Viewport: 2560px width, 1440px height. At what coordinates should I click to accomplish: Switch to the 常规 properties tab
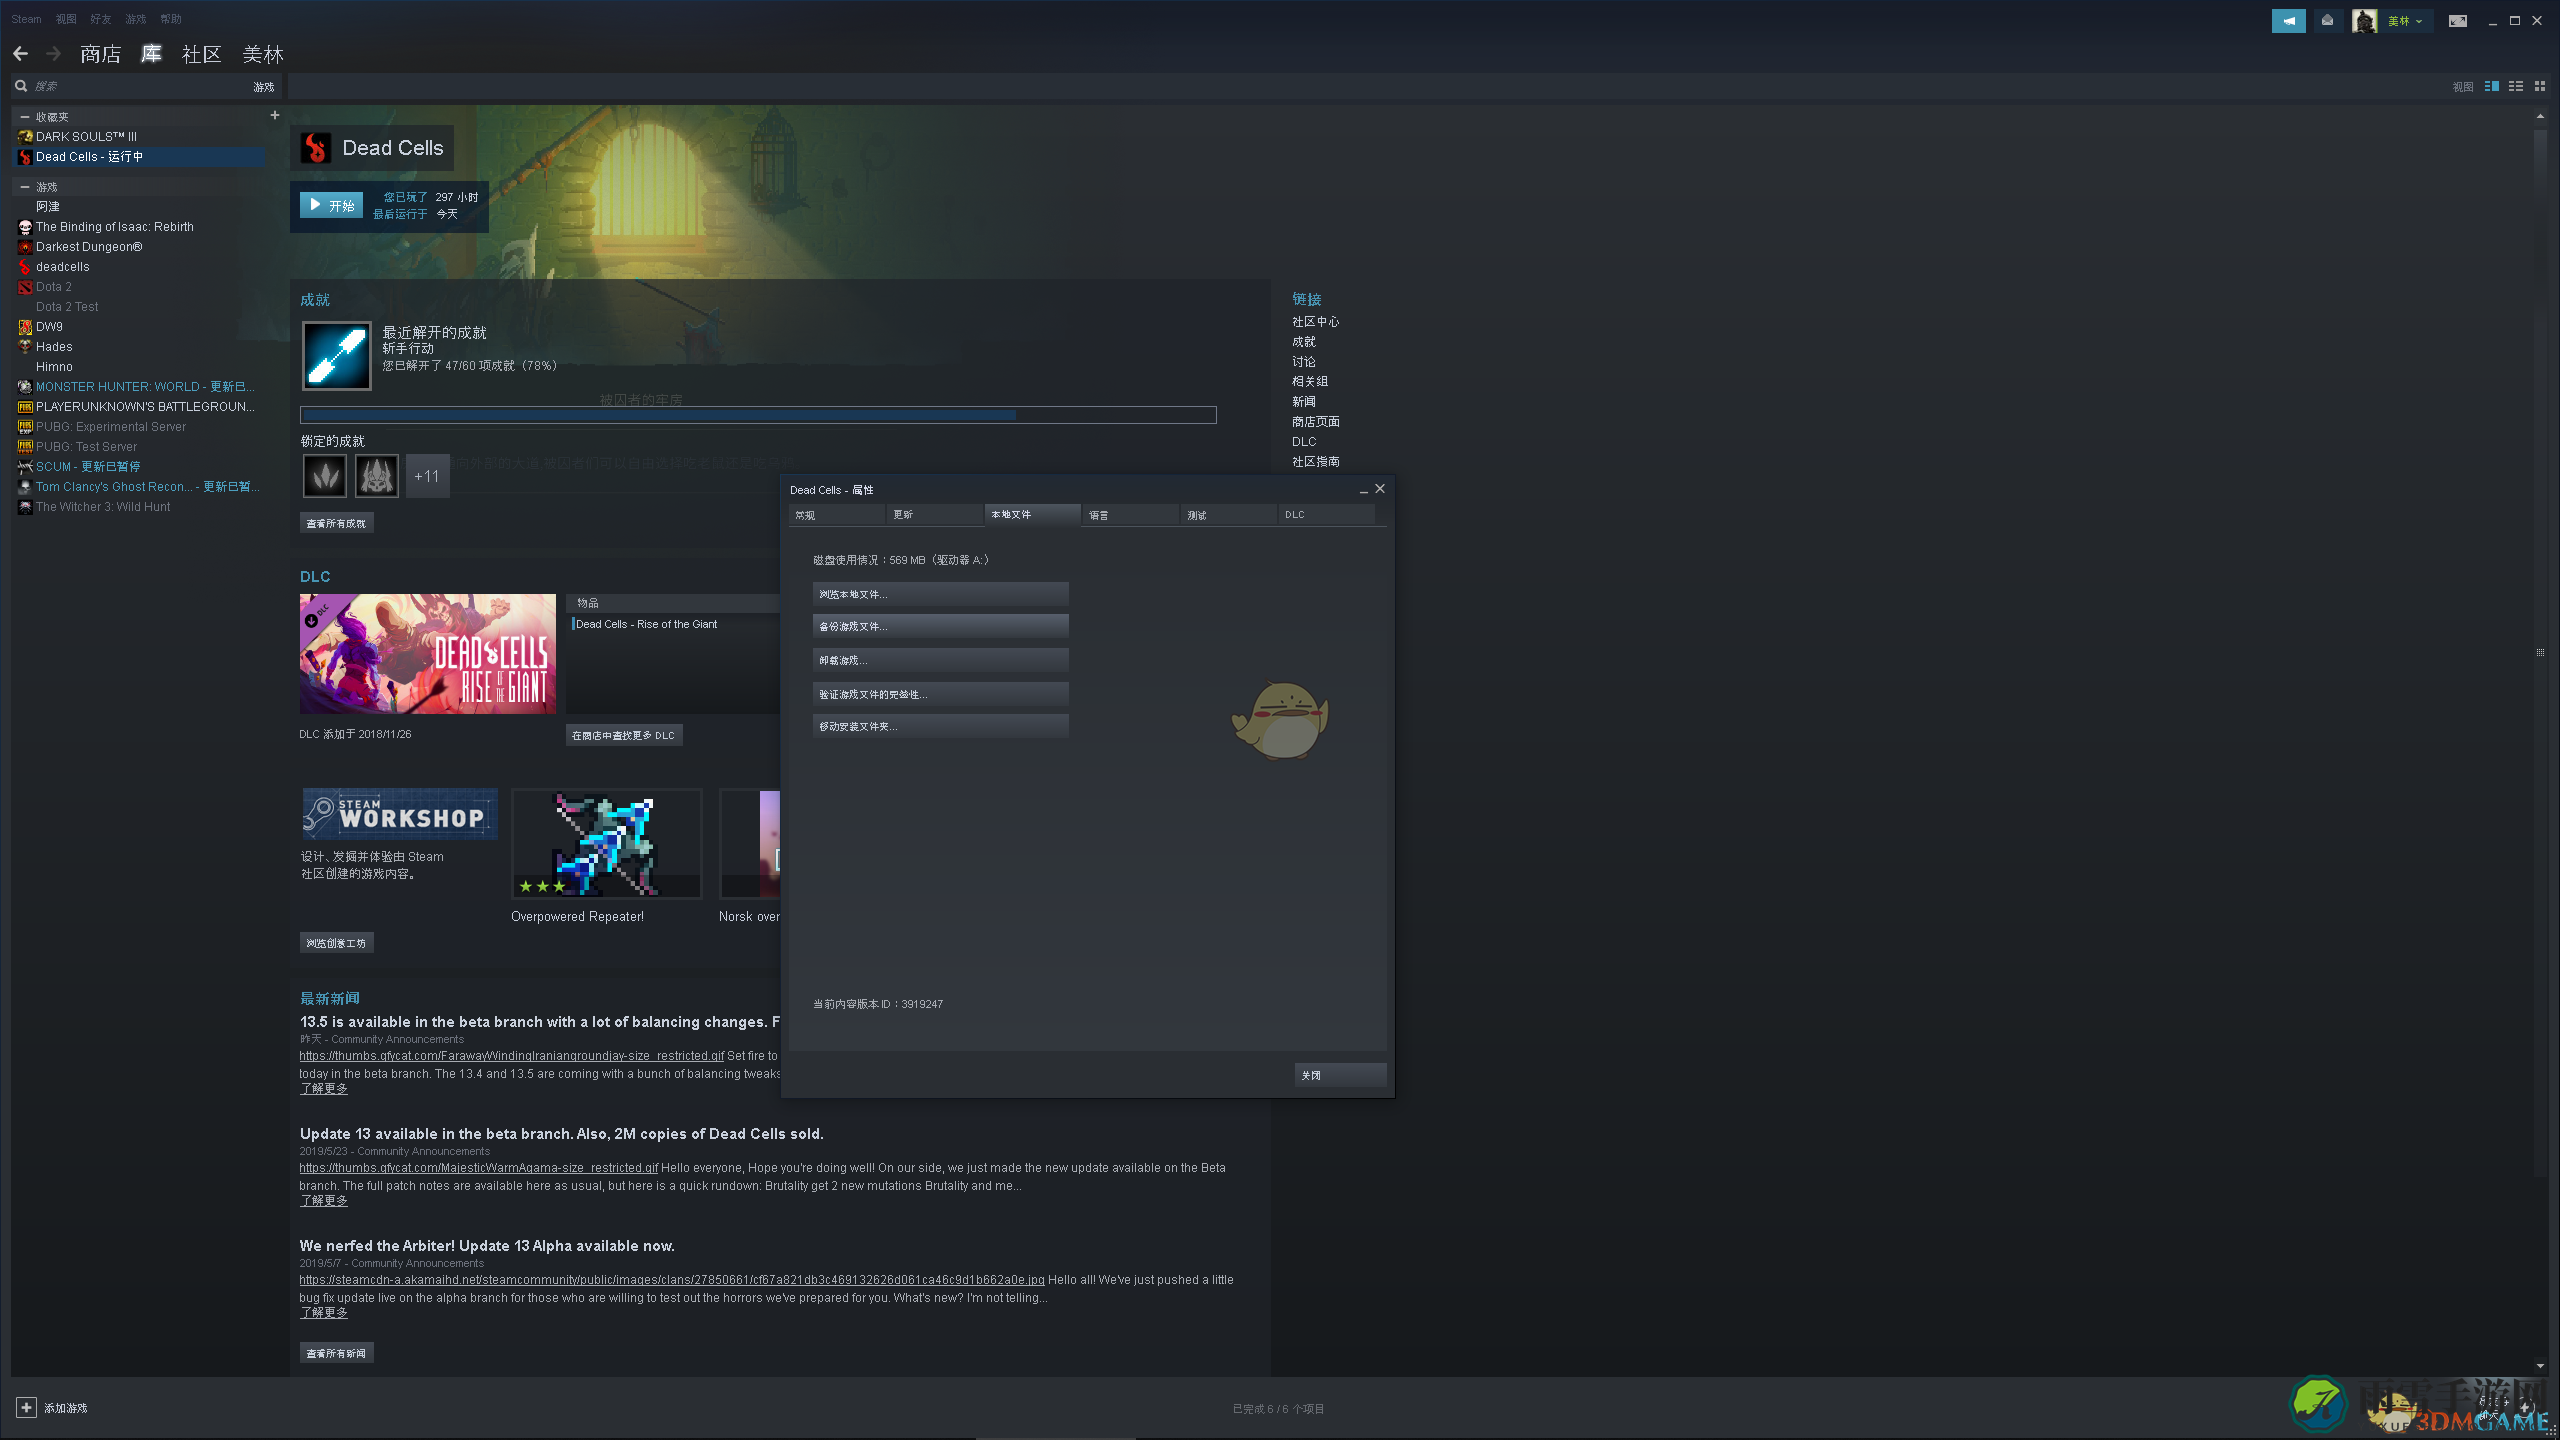[x=836, y=515]
